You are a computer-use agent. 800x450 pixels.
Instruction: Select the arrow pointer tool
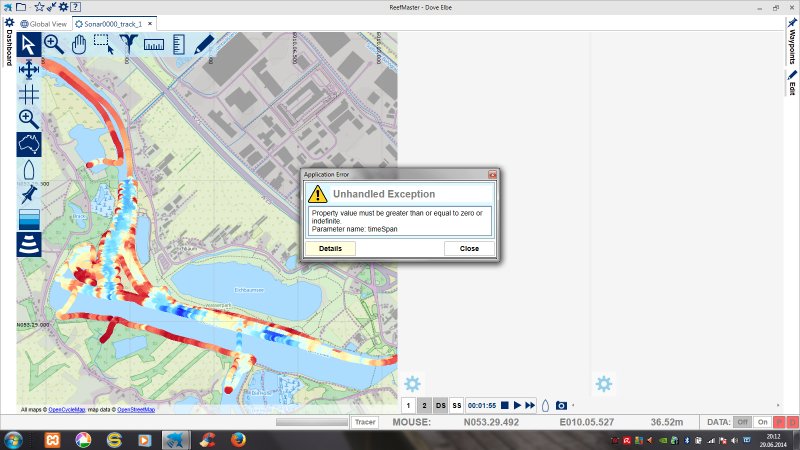click(x=29, y=43)
